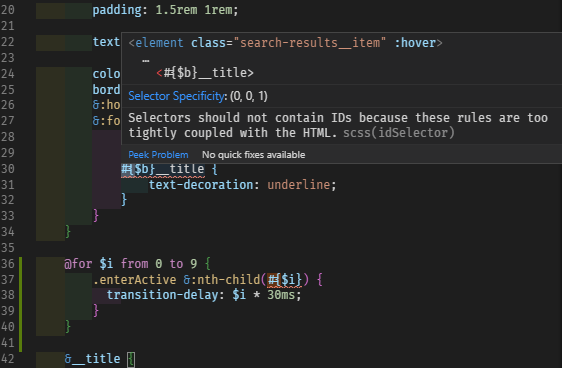Click the 30ms value on line 38
Screen dimensions: 562x368
coord(281,295)
